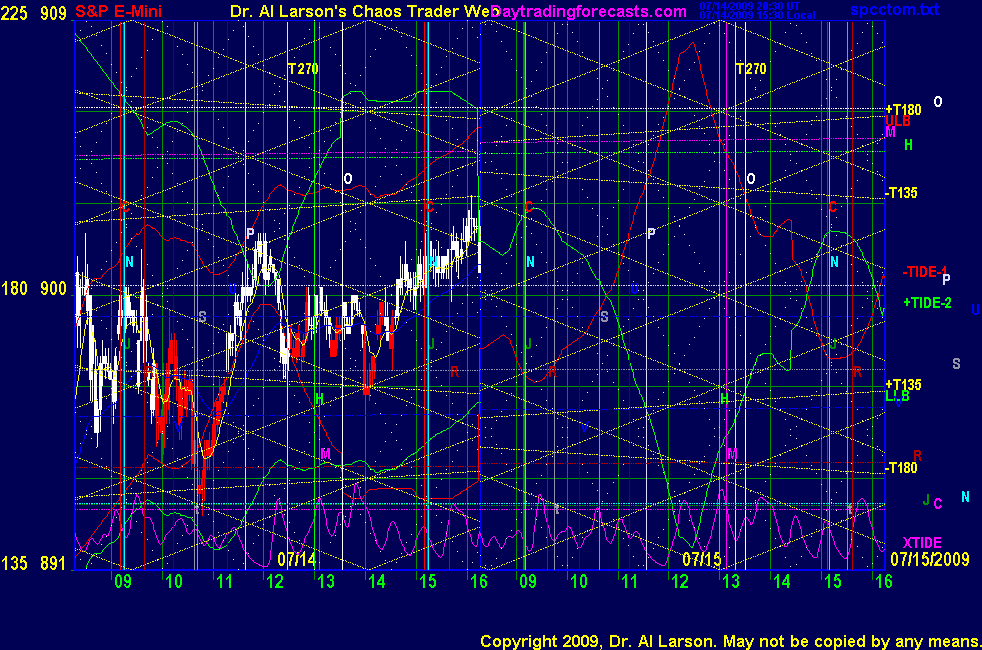Select the blue U marker at right edge

coord(975,310)
